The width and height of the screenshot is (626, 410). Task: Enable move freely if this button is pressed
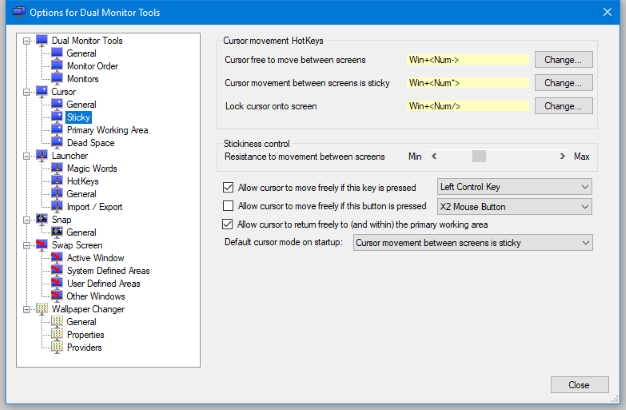pos(228,206)
